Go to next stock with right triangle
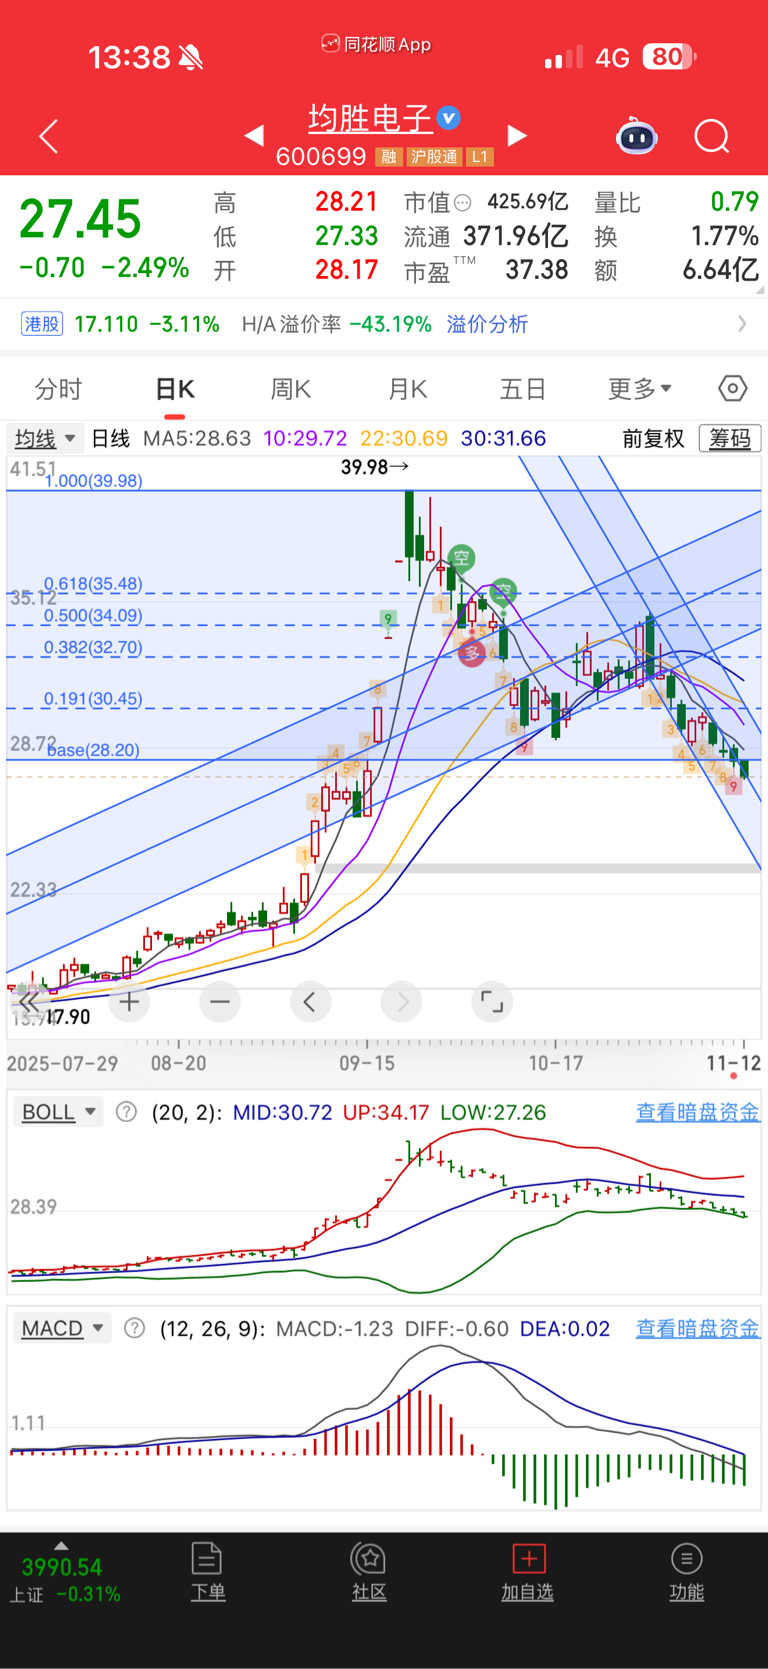 pyautogui.click(x=517, y=135)
